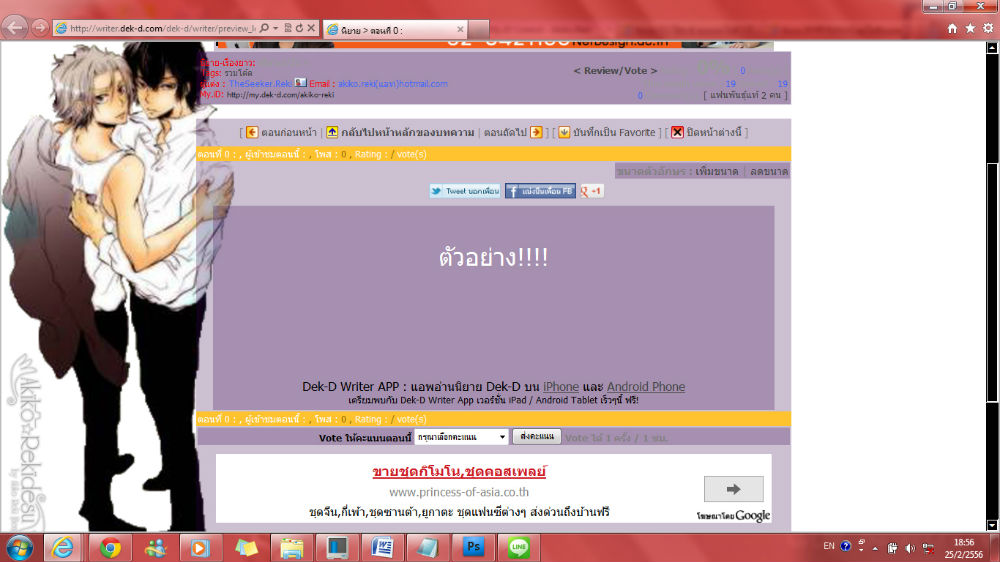This screenshot has width=1000, height=562.
Task: Open the browser Home icon
Action: [x=952, y=28]
